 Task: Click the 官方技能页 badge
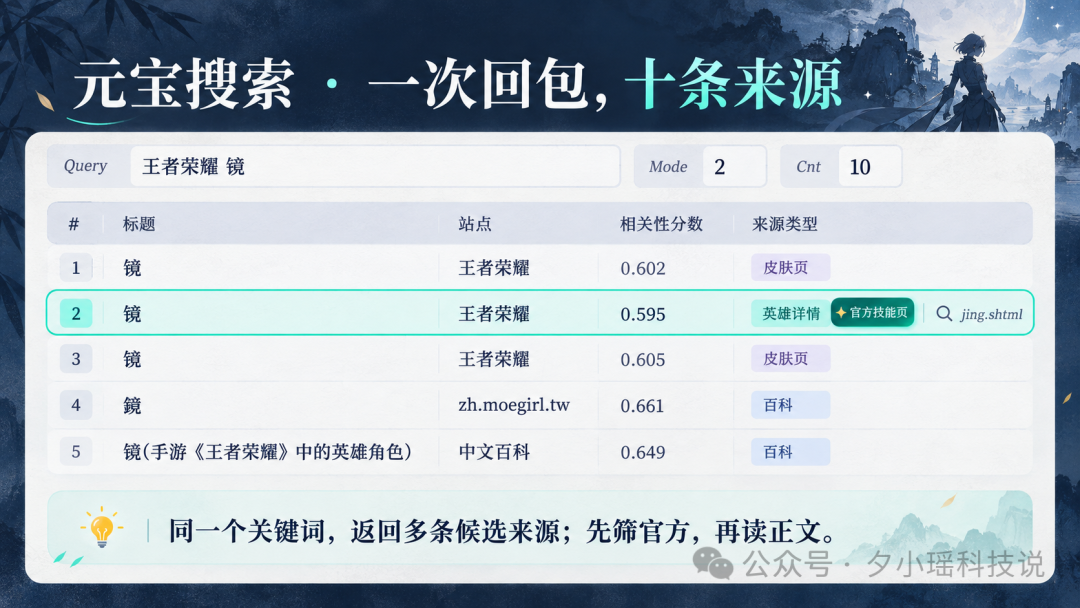coord(873,313)
